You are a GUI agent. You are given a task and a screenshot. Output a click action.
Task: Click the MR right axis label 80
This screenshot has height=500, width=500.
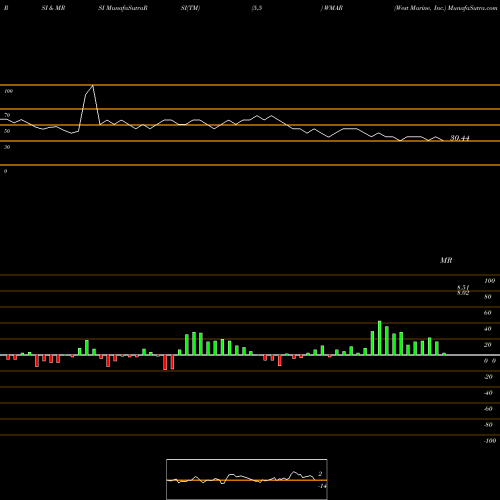tap(488, 297)
